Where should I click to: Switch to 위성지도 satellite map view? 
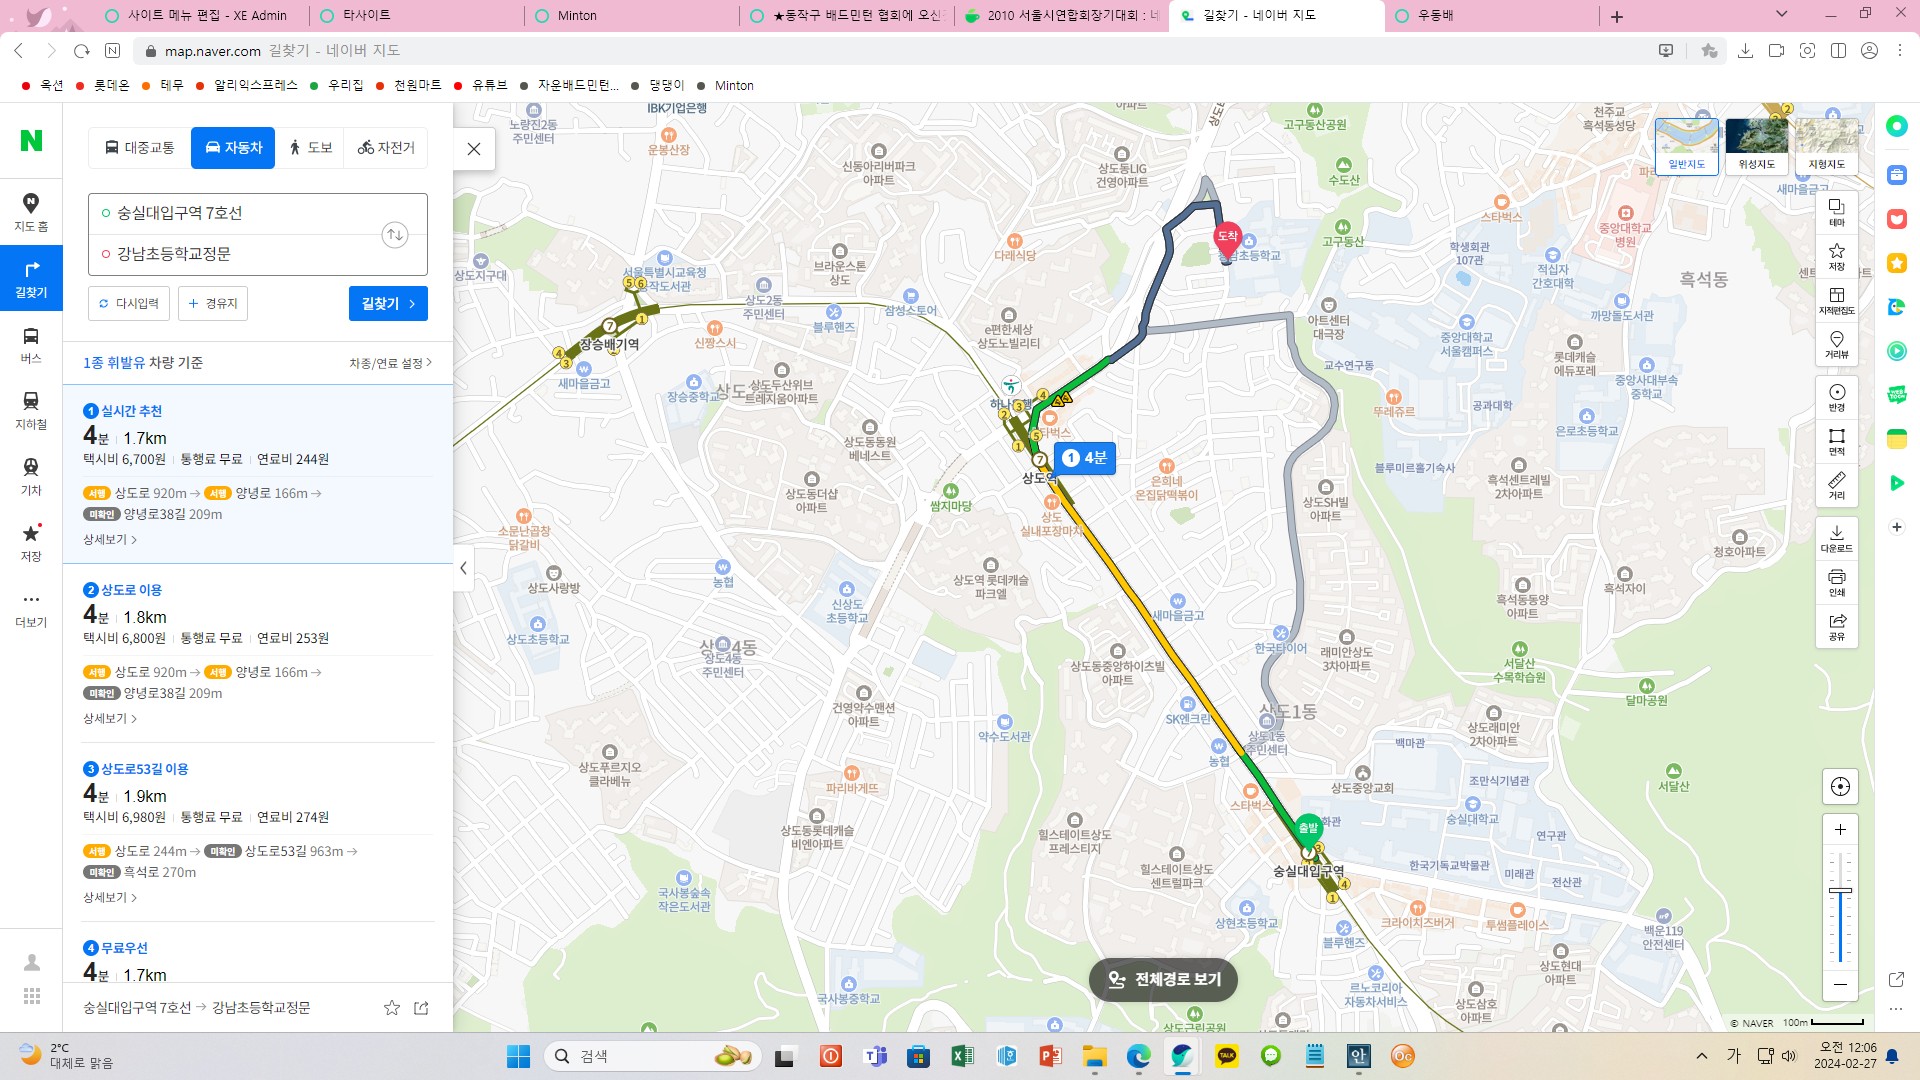point(1756,146)
